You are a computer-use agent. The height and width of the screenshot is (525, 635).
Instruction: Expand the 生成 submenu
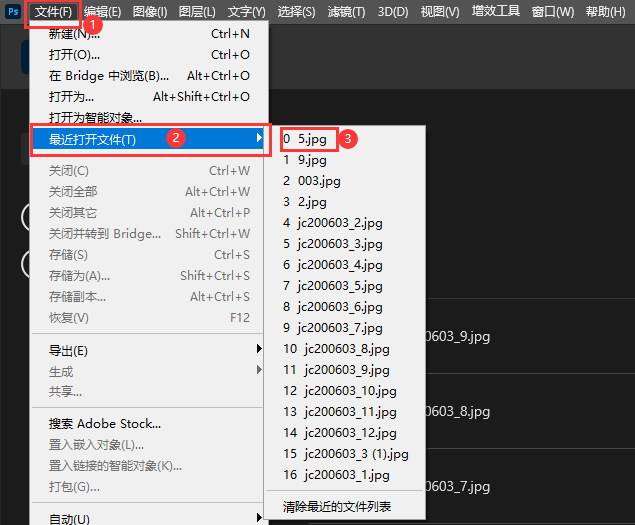pos(149,371)
